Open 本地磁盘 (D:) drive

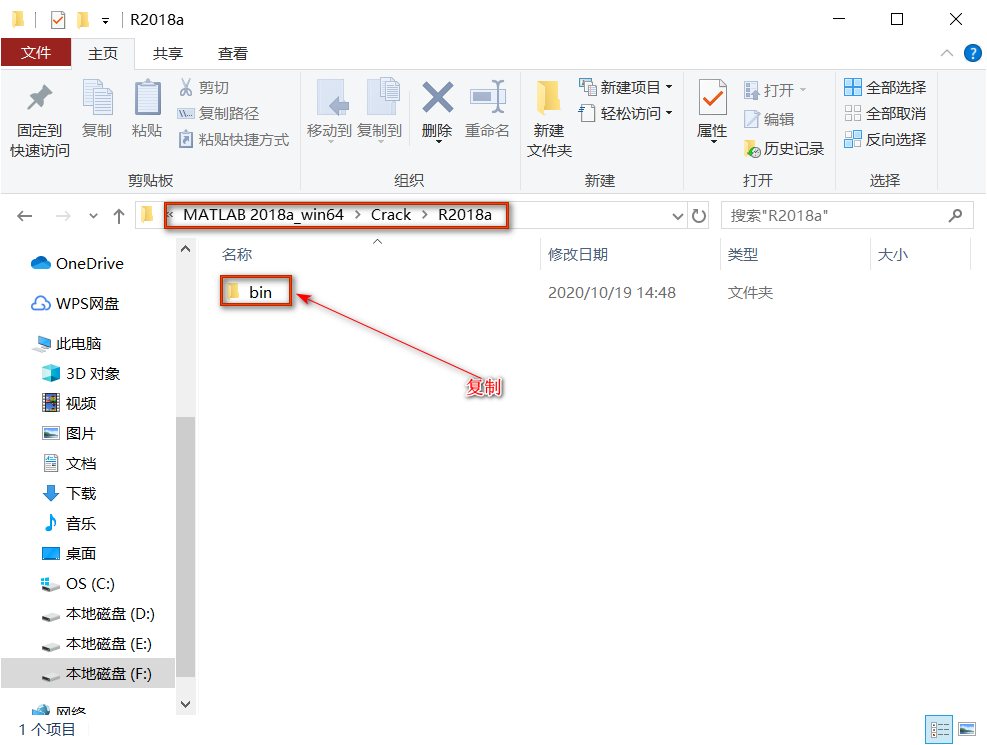pos(98,614)
